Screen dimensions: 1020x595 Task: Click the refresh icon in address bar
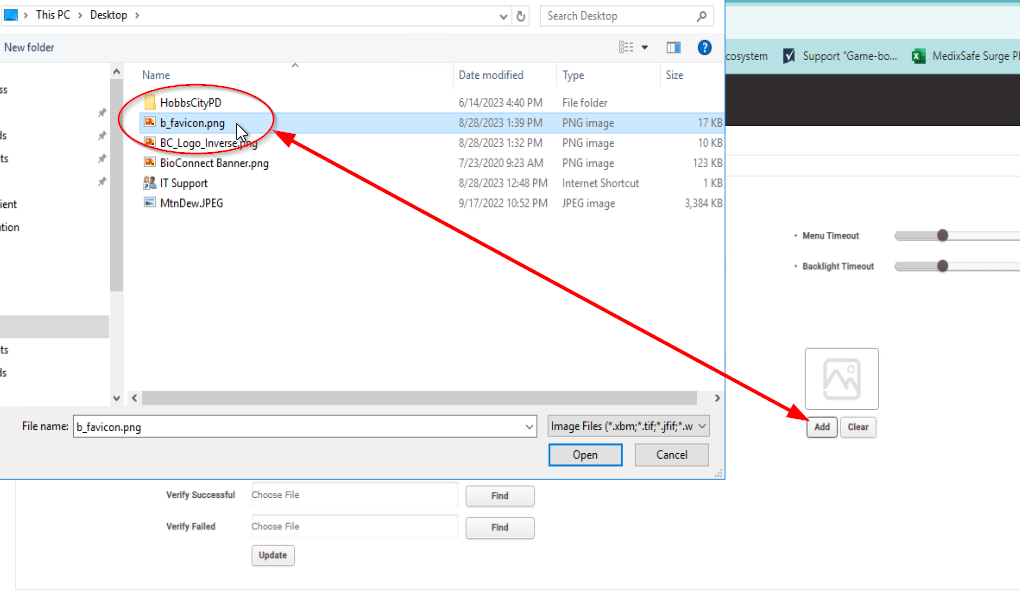[520, 16]
